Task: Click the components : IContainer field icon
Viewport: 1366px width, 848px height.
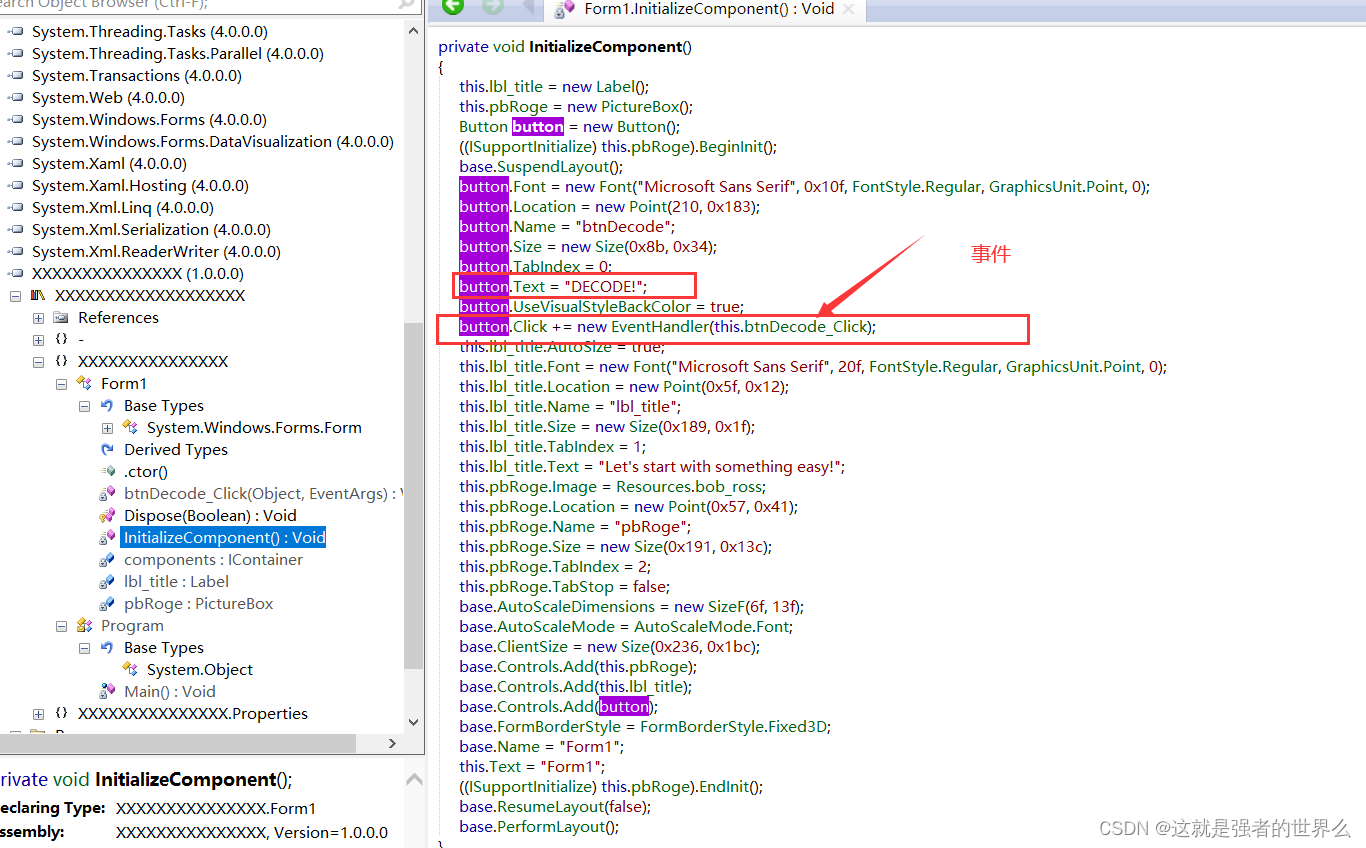Action: [x=108, y=560]
